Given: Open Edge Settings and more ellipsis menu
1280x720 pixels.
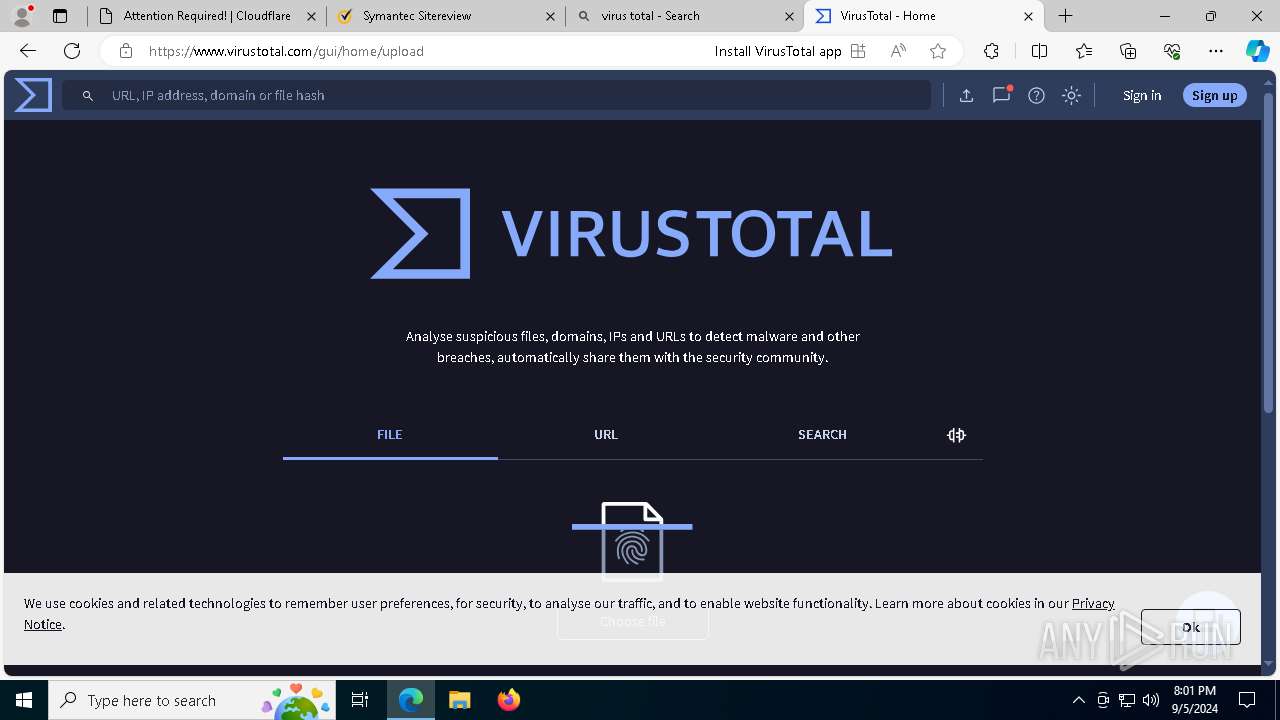Looking at the screenshot, I should (x=1216, y=51).
